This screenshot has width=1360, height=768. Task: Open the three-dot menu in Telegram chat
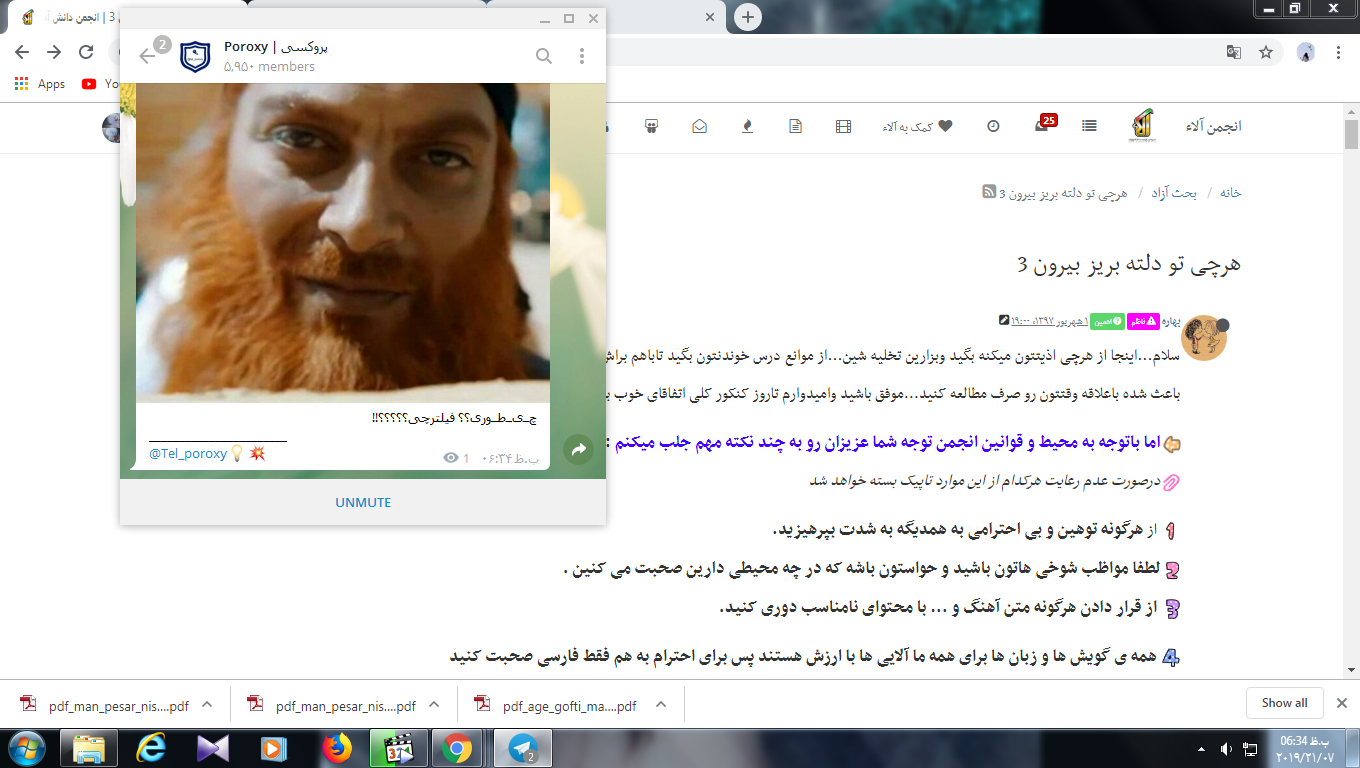pyautogui.click(x=582, y=56)
